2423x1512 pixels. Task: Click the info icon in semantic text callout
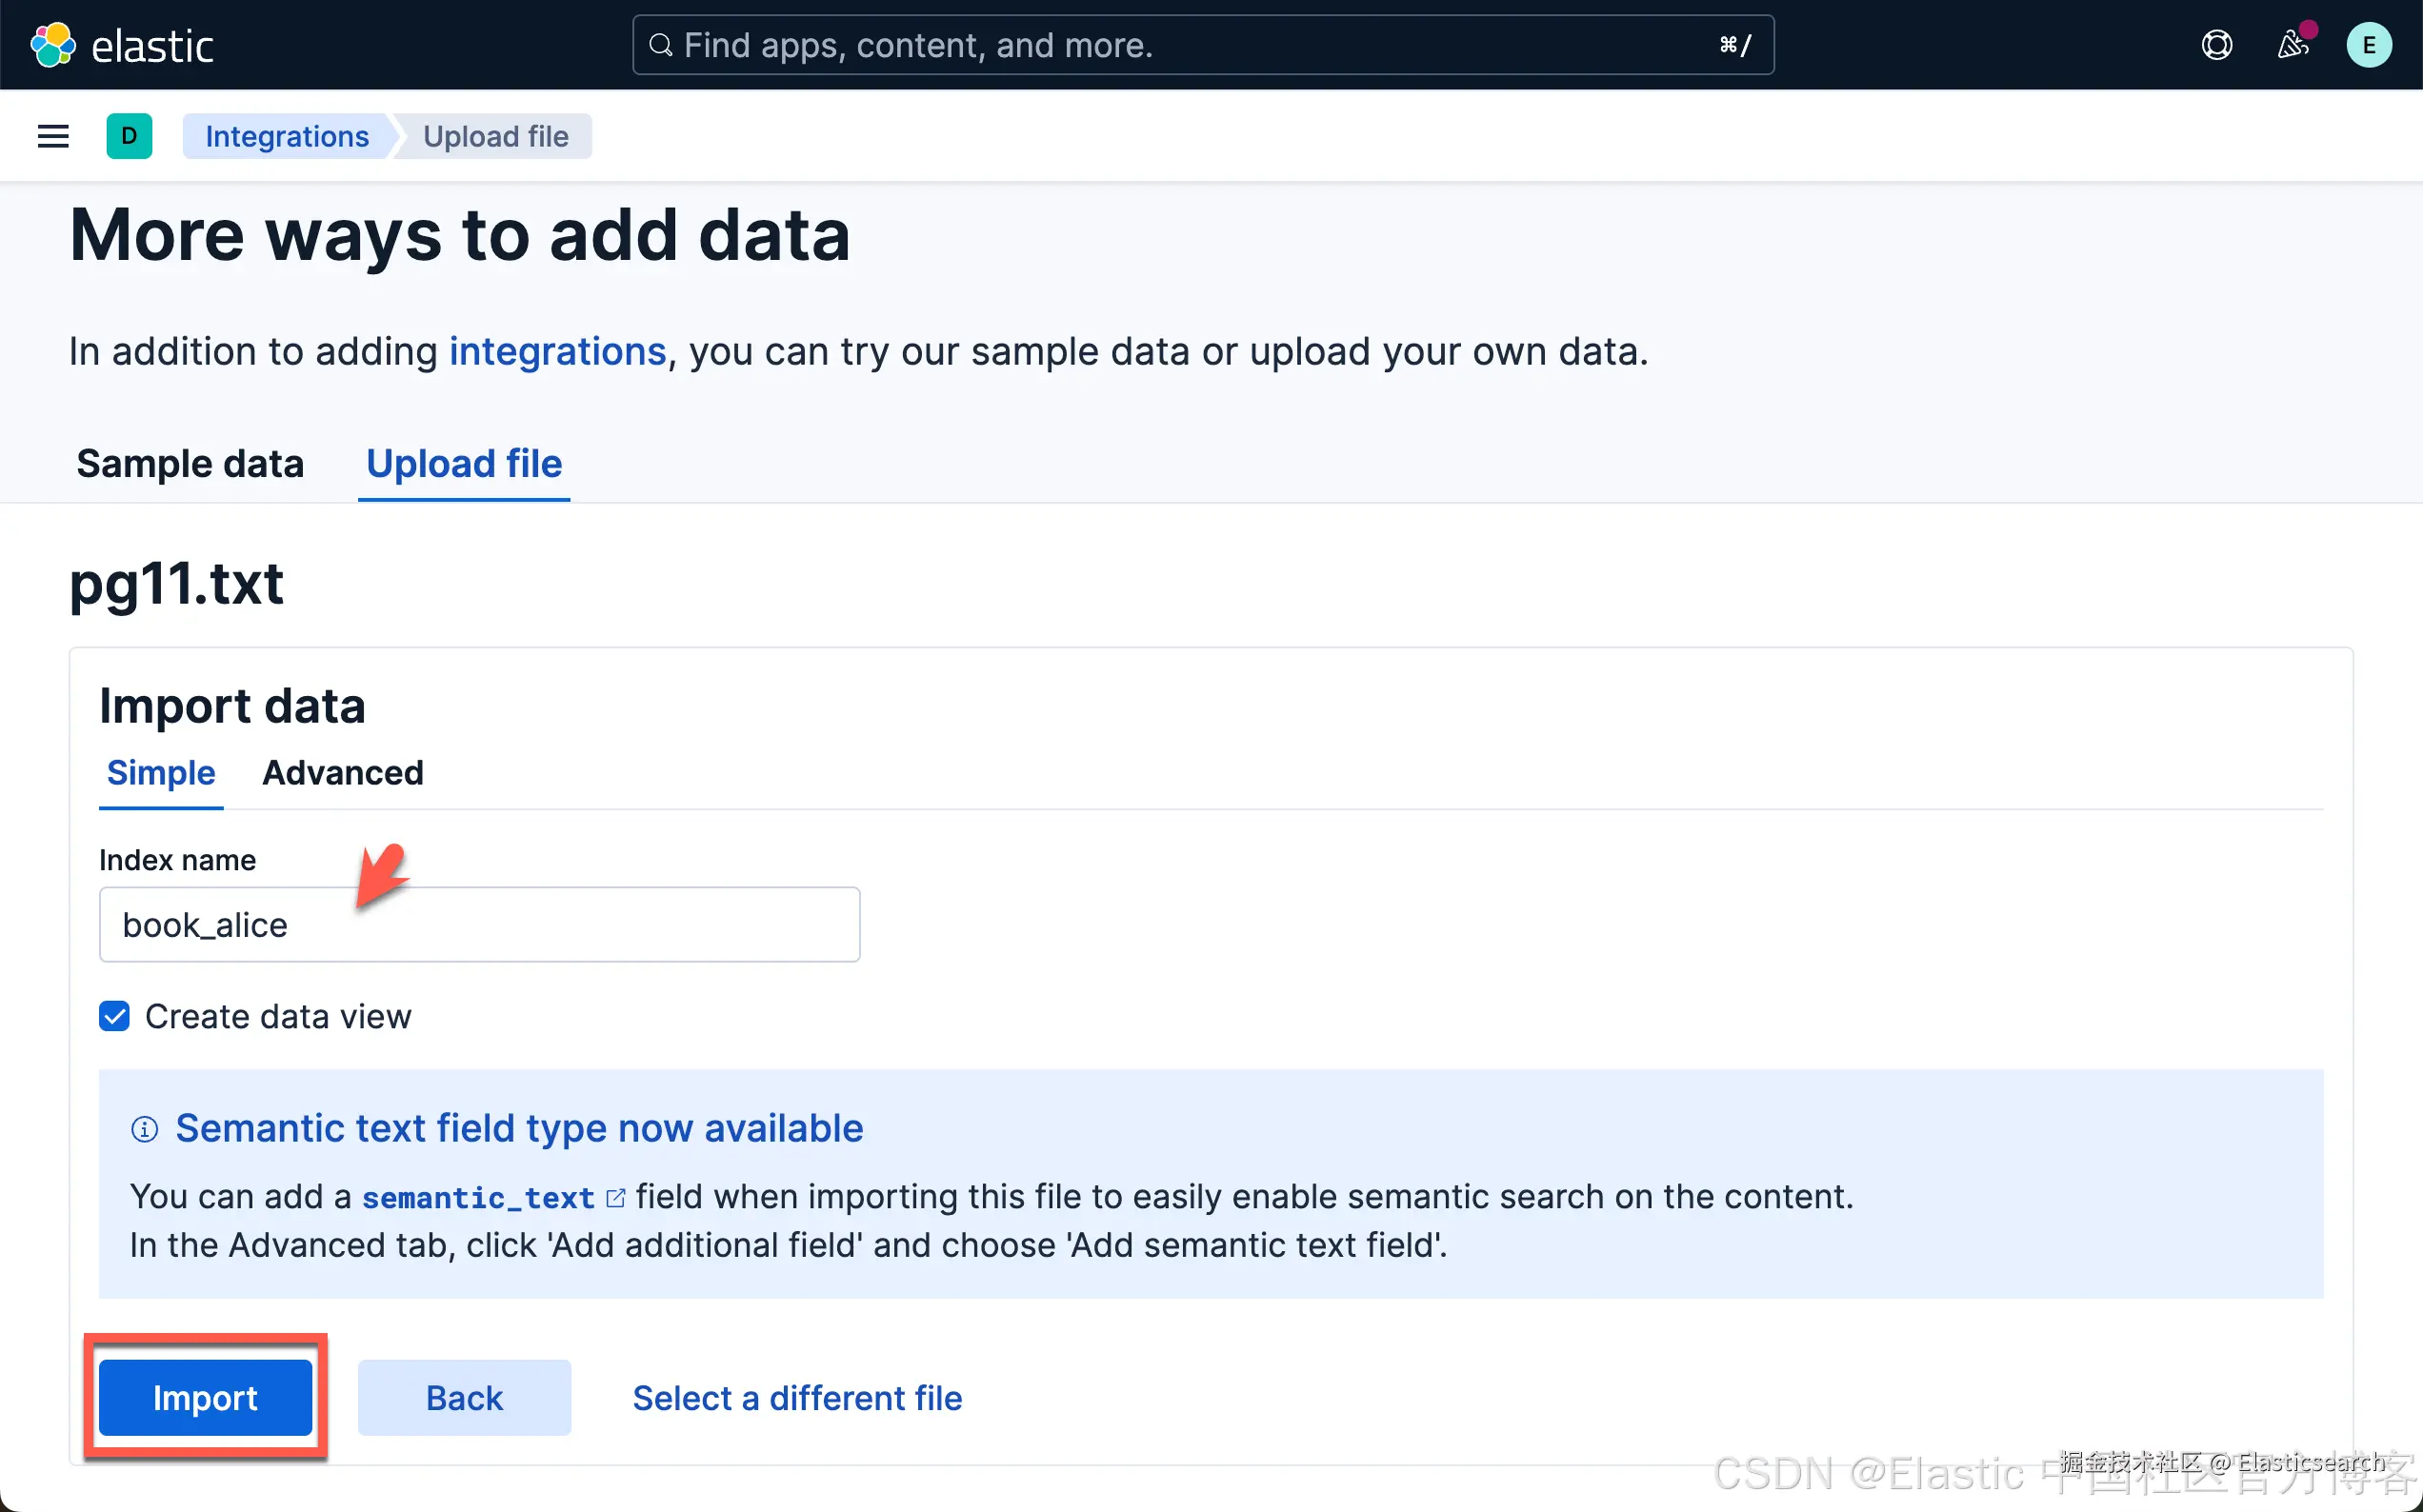[x=145, y=1129]
